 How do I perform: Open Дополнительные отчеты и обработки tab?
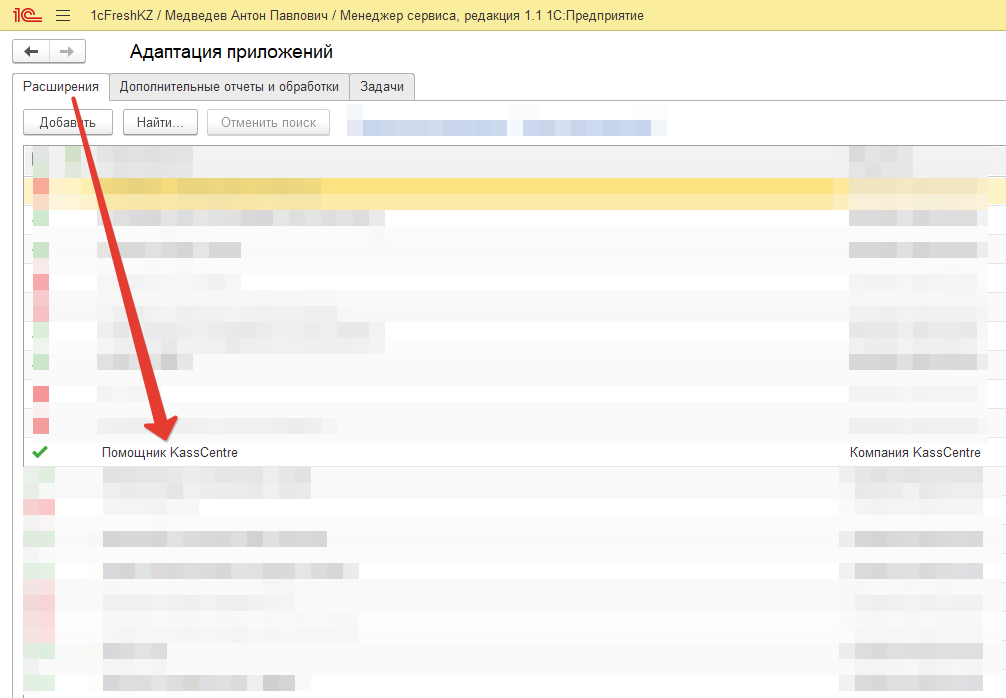229,87
